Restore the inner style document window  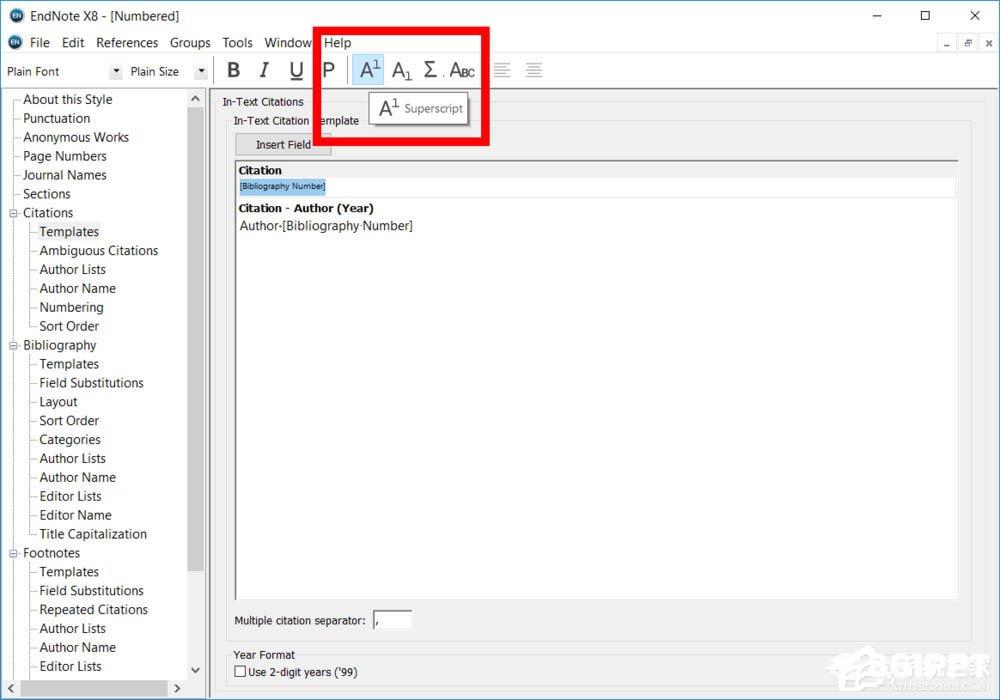967,43
